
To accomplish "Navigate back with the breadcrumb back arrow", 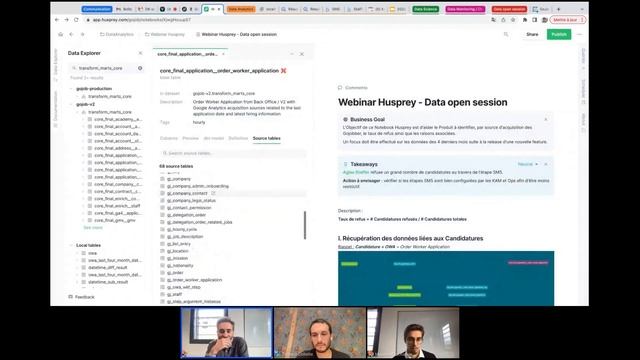I will tap(71, 34).
